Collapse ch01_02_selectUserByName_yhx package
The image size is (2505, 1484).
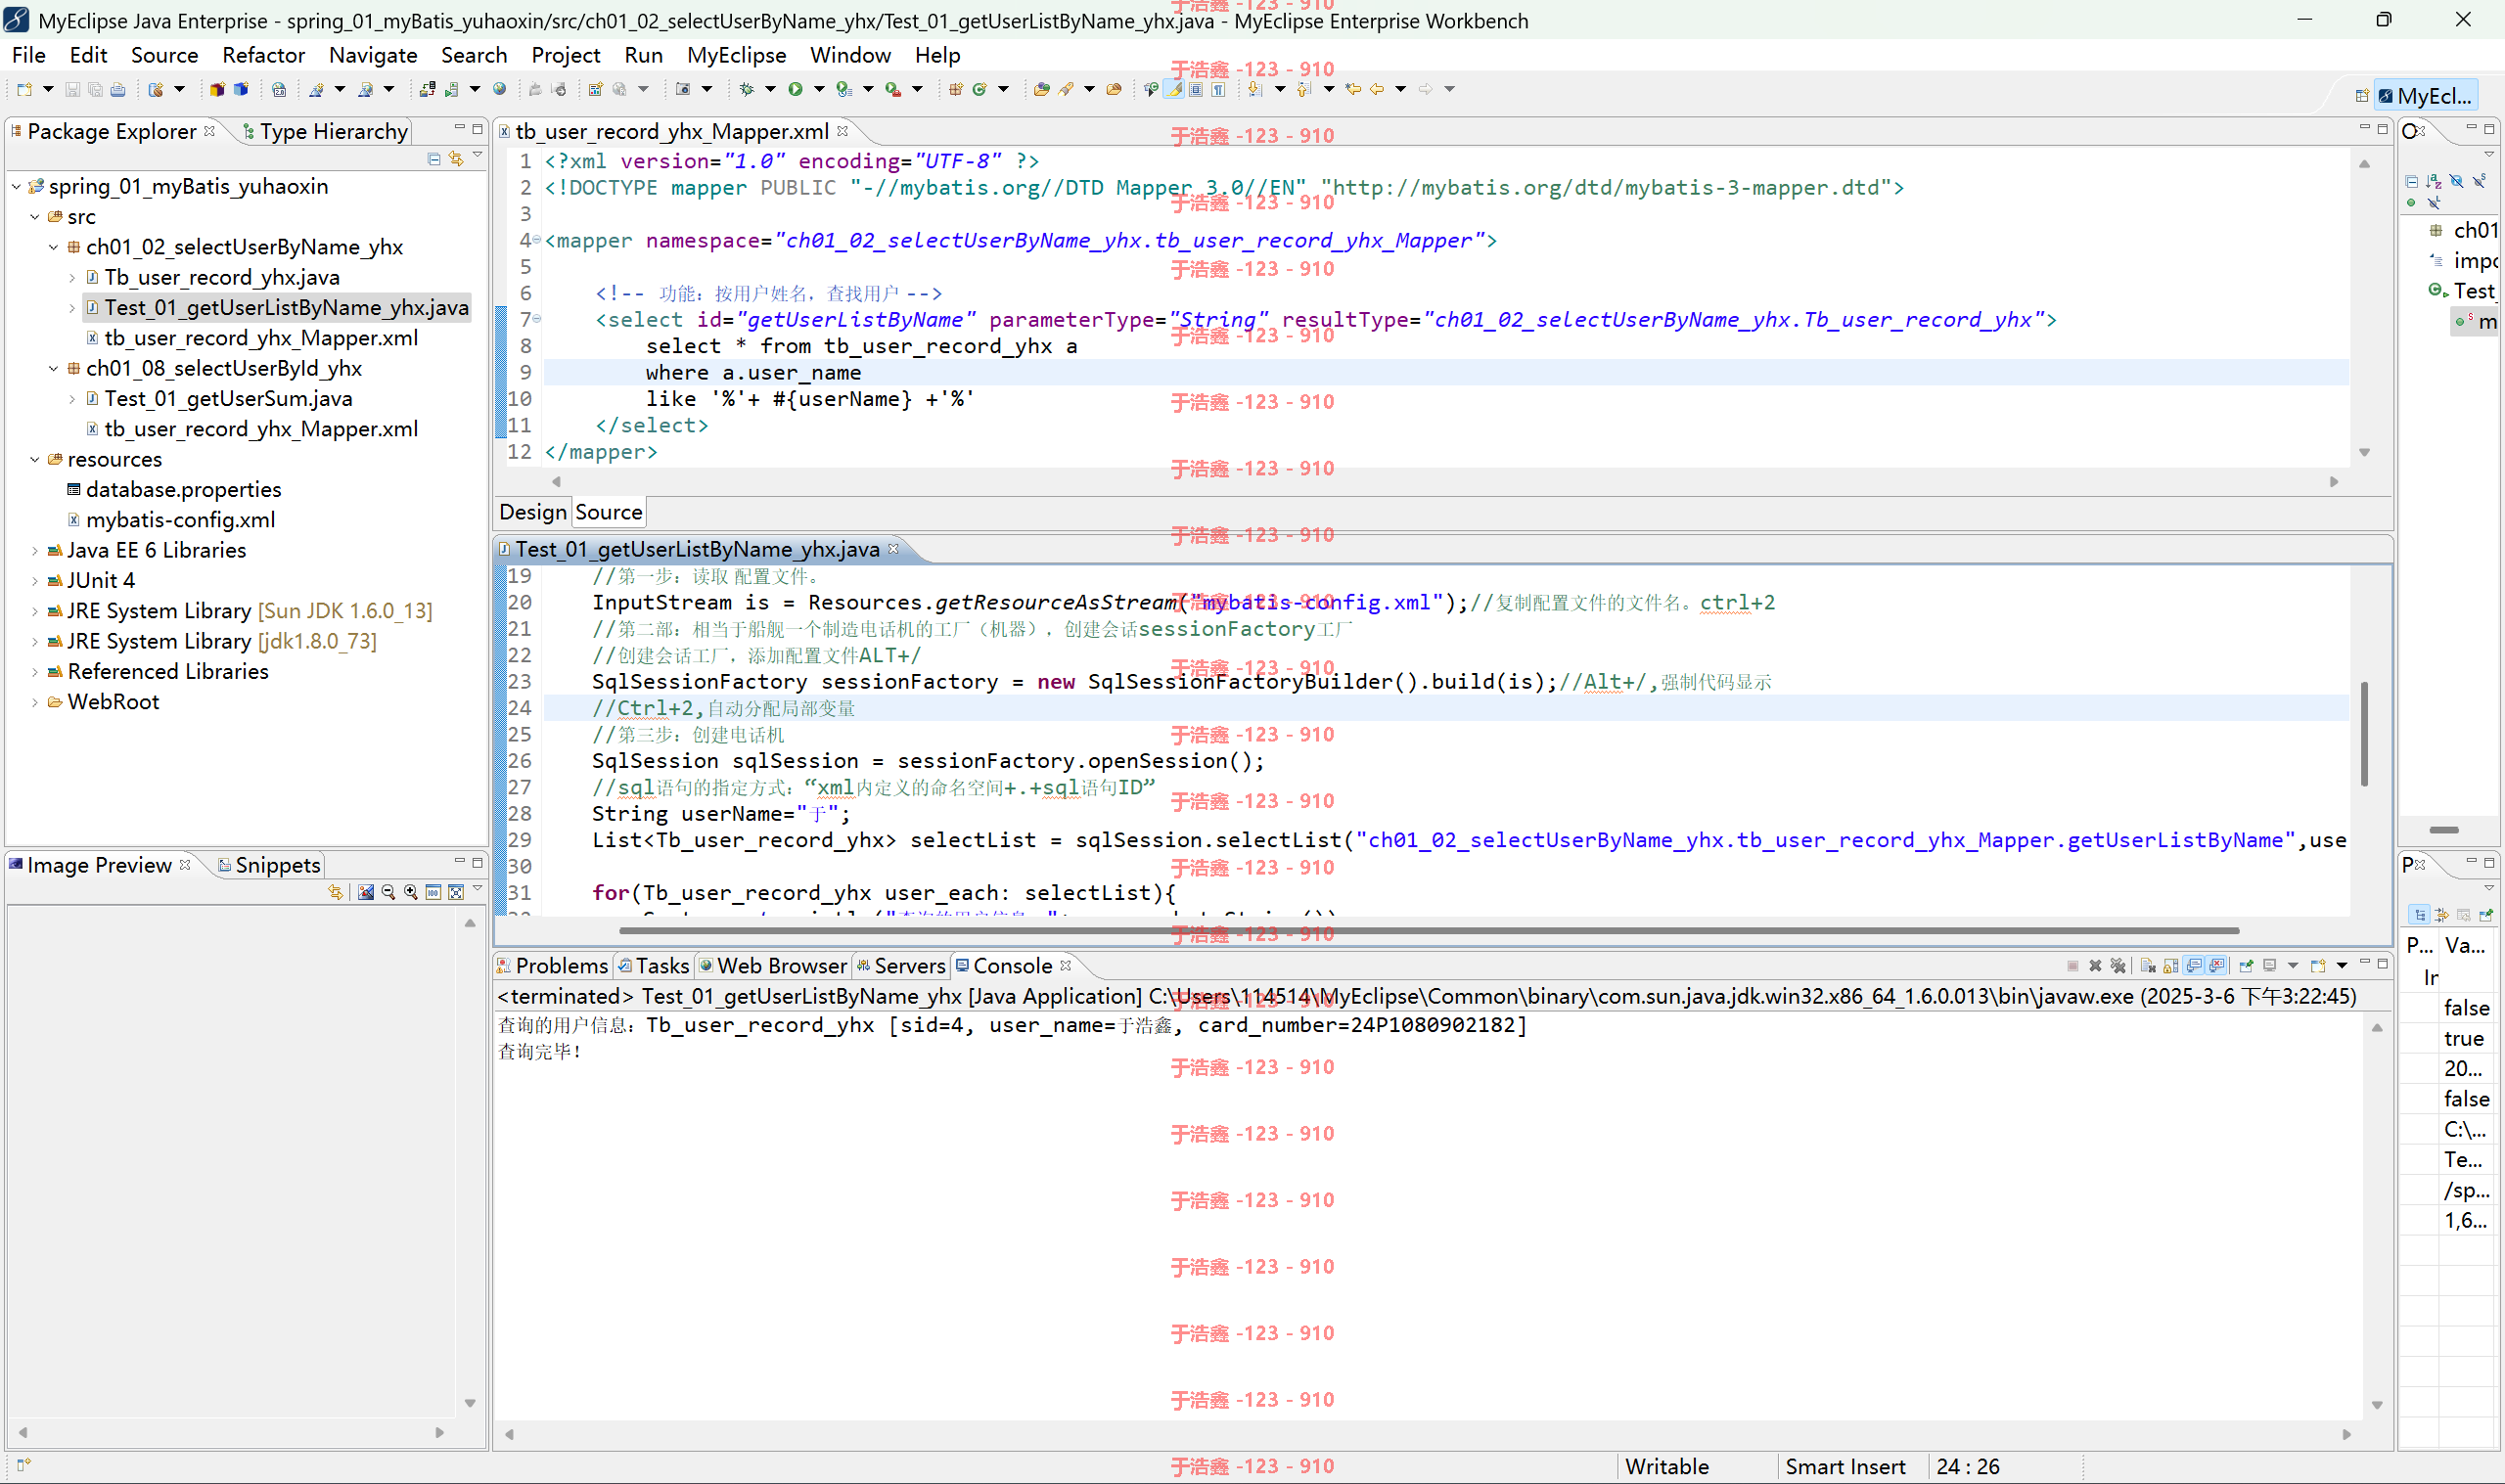point(54,247)
